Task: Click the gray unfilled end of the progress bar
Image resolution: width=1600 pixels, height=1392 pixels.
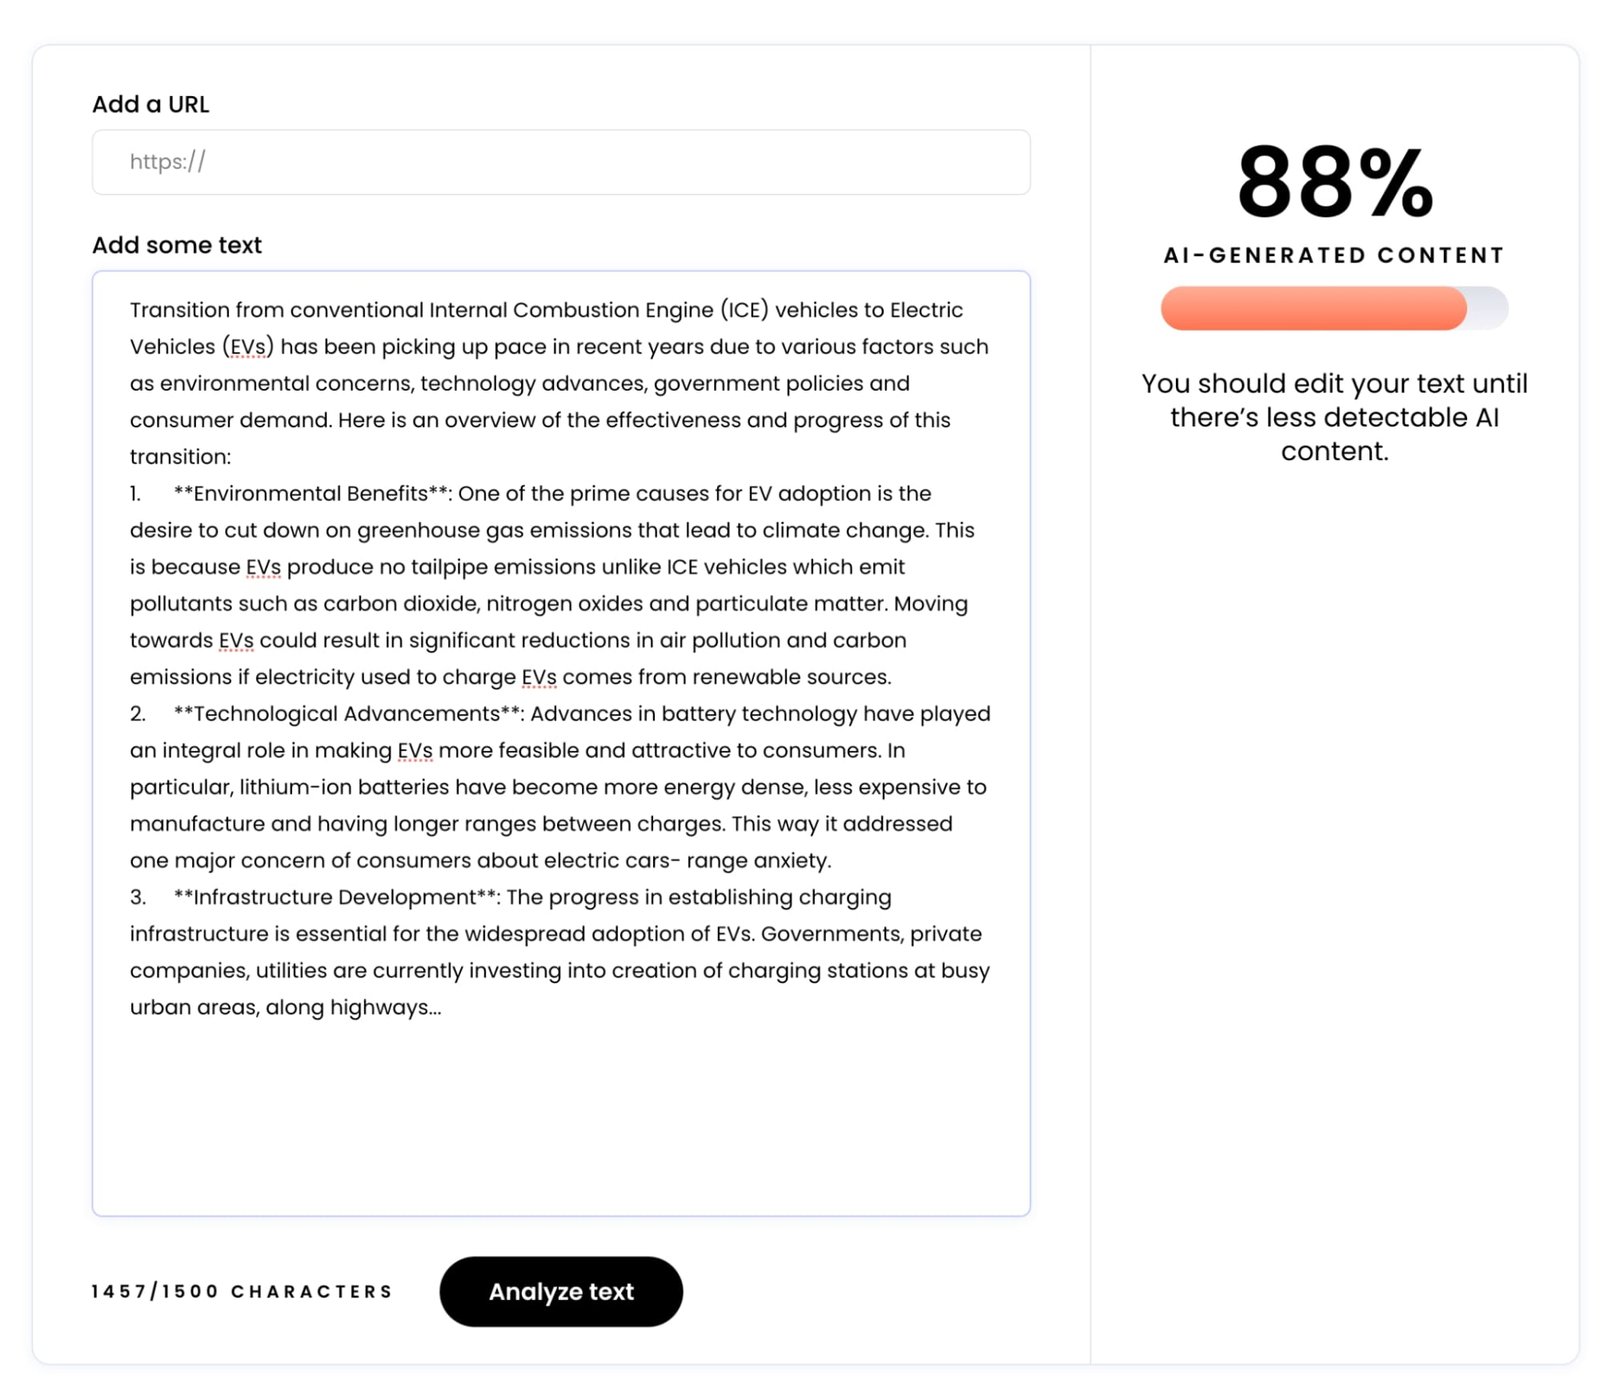Action: (x=1488, y=308)
